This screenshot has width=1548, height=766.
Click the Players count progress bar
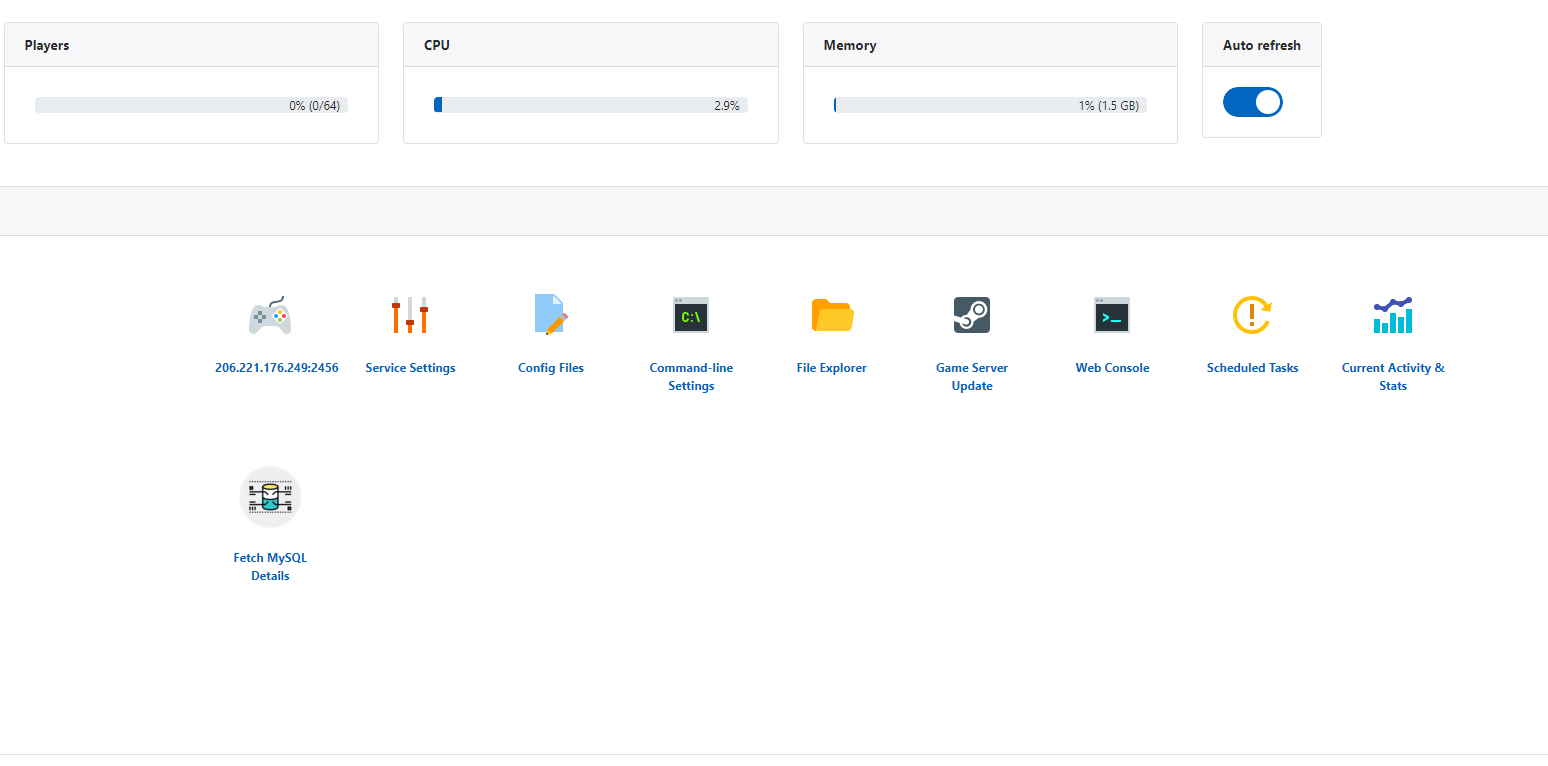pos(191,105)
